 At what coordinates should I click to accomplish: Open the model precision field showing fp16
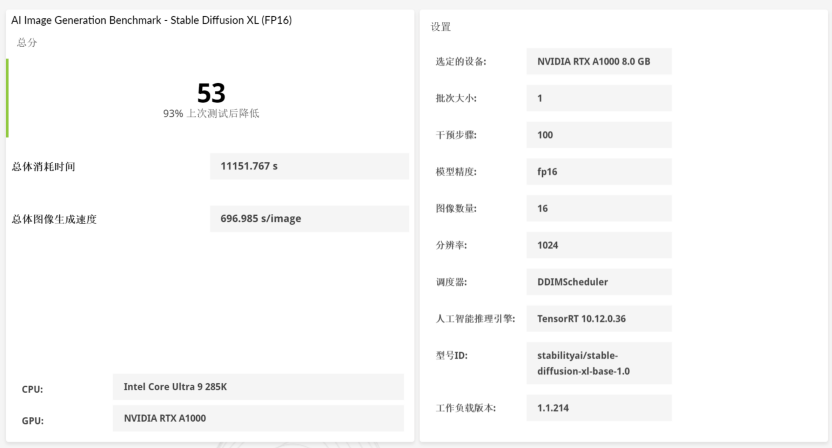click(x=598, y=172)
